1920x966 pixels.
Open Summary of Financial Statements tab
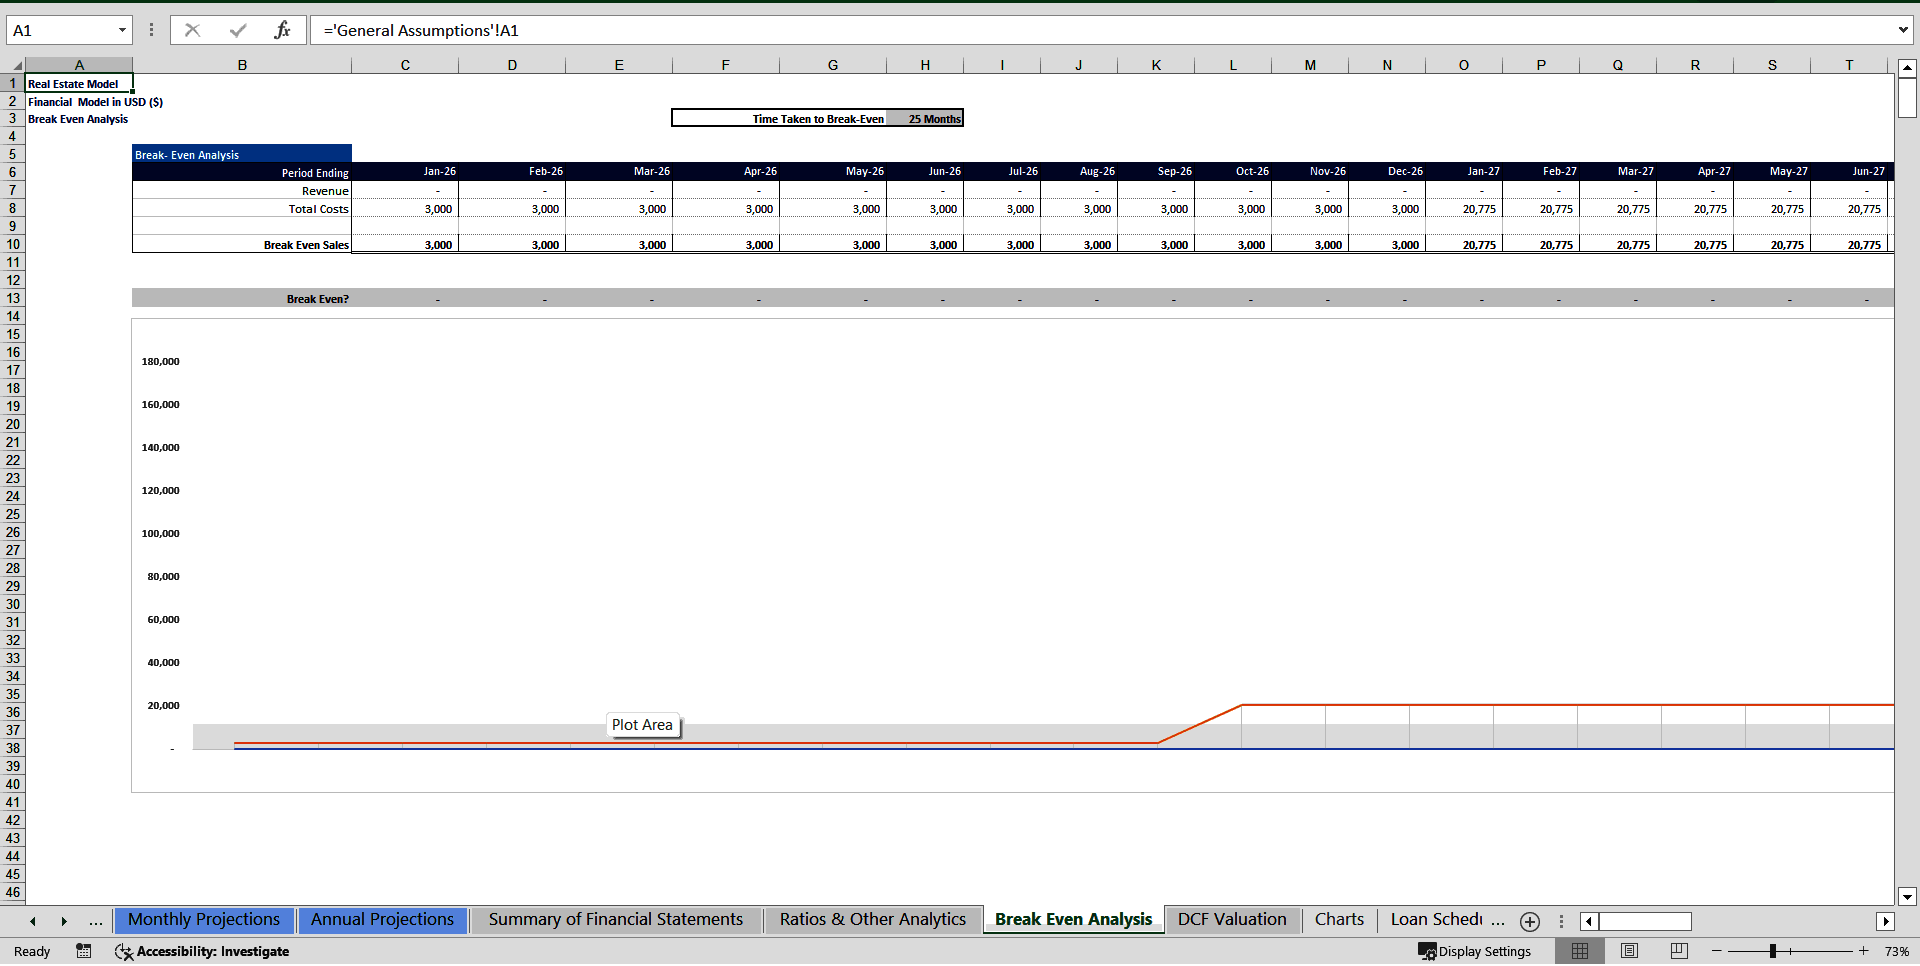pyautogui.click(x=616, y=920)
